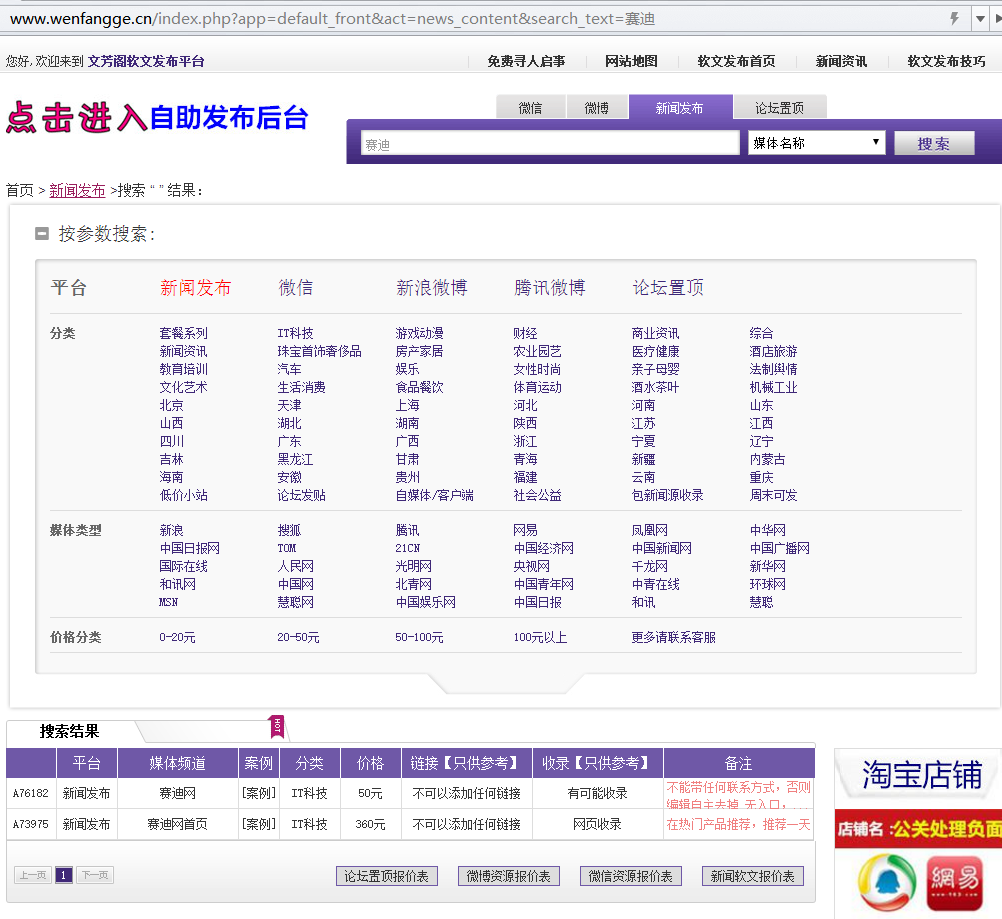
Task: Click the red 網易 icon
Action: coord(955,883)
